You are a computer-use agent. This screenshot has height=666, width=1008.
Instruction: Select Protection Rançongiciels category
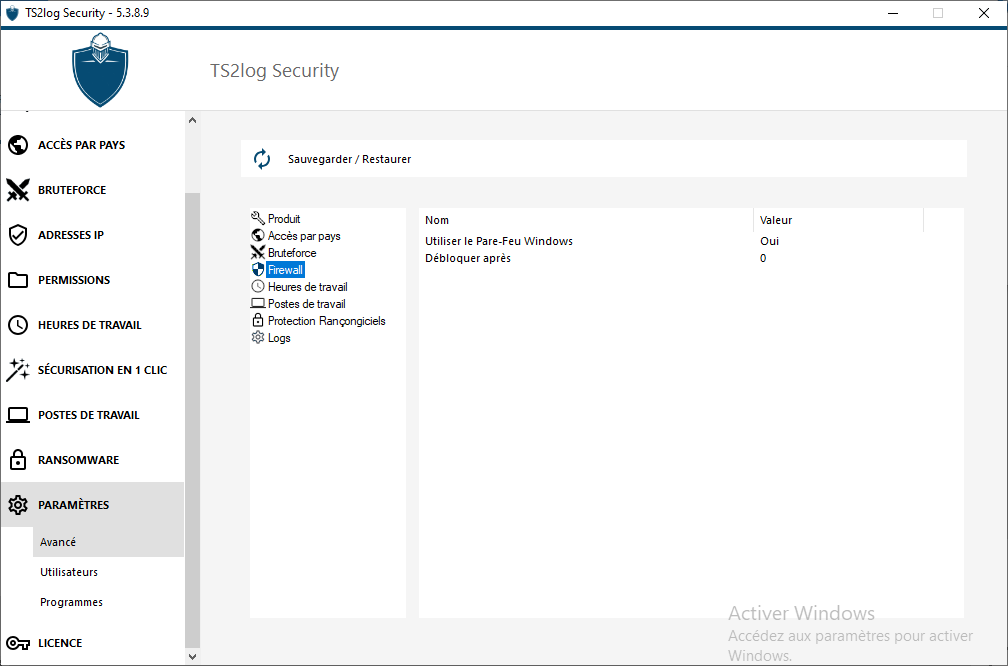coord(327,321)
